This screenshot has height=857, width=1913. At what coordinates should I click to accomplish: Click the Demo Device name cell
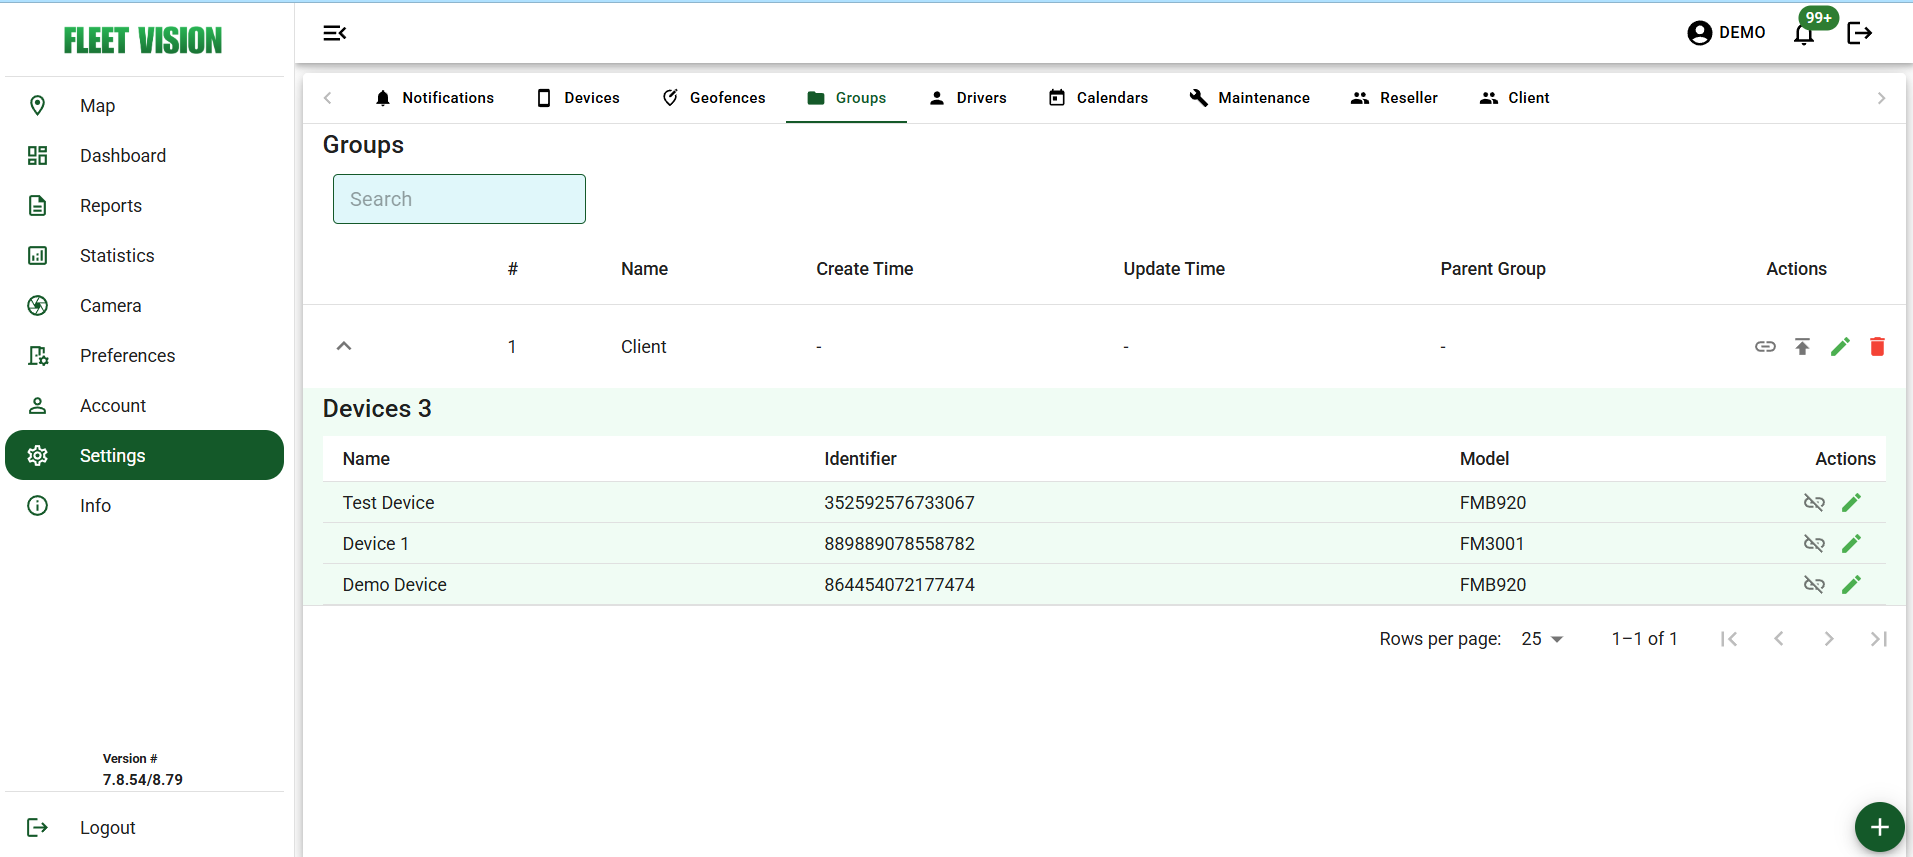tap(394, 584)
